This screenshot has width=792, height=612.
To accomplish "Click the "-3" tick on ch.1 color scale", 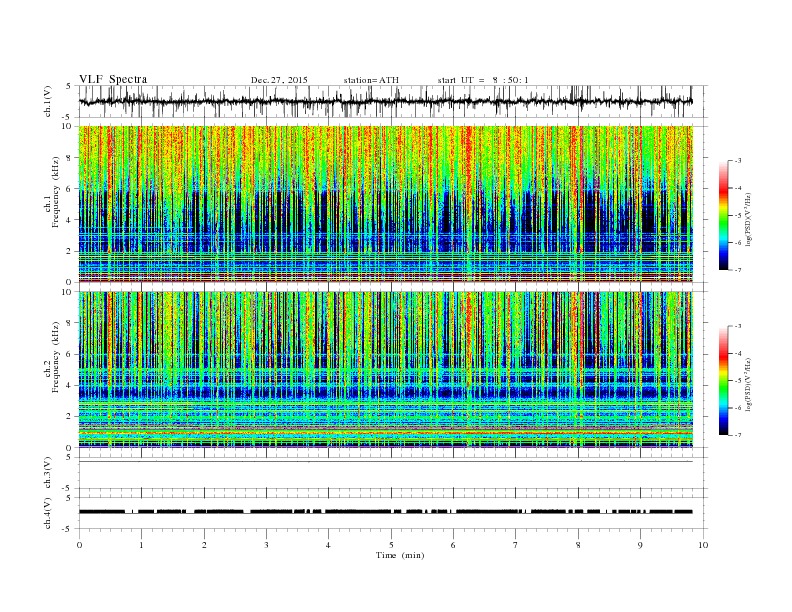I will coord(738,161).
